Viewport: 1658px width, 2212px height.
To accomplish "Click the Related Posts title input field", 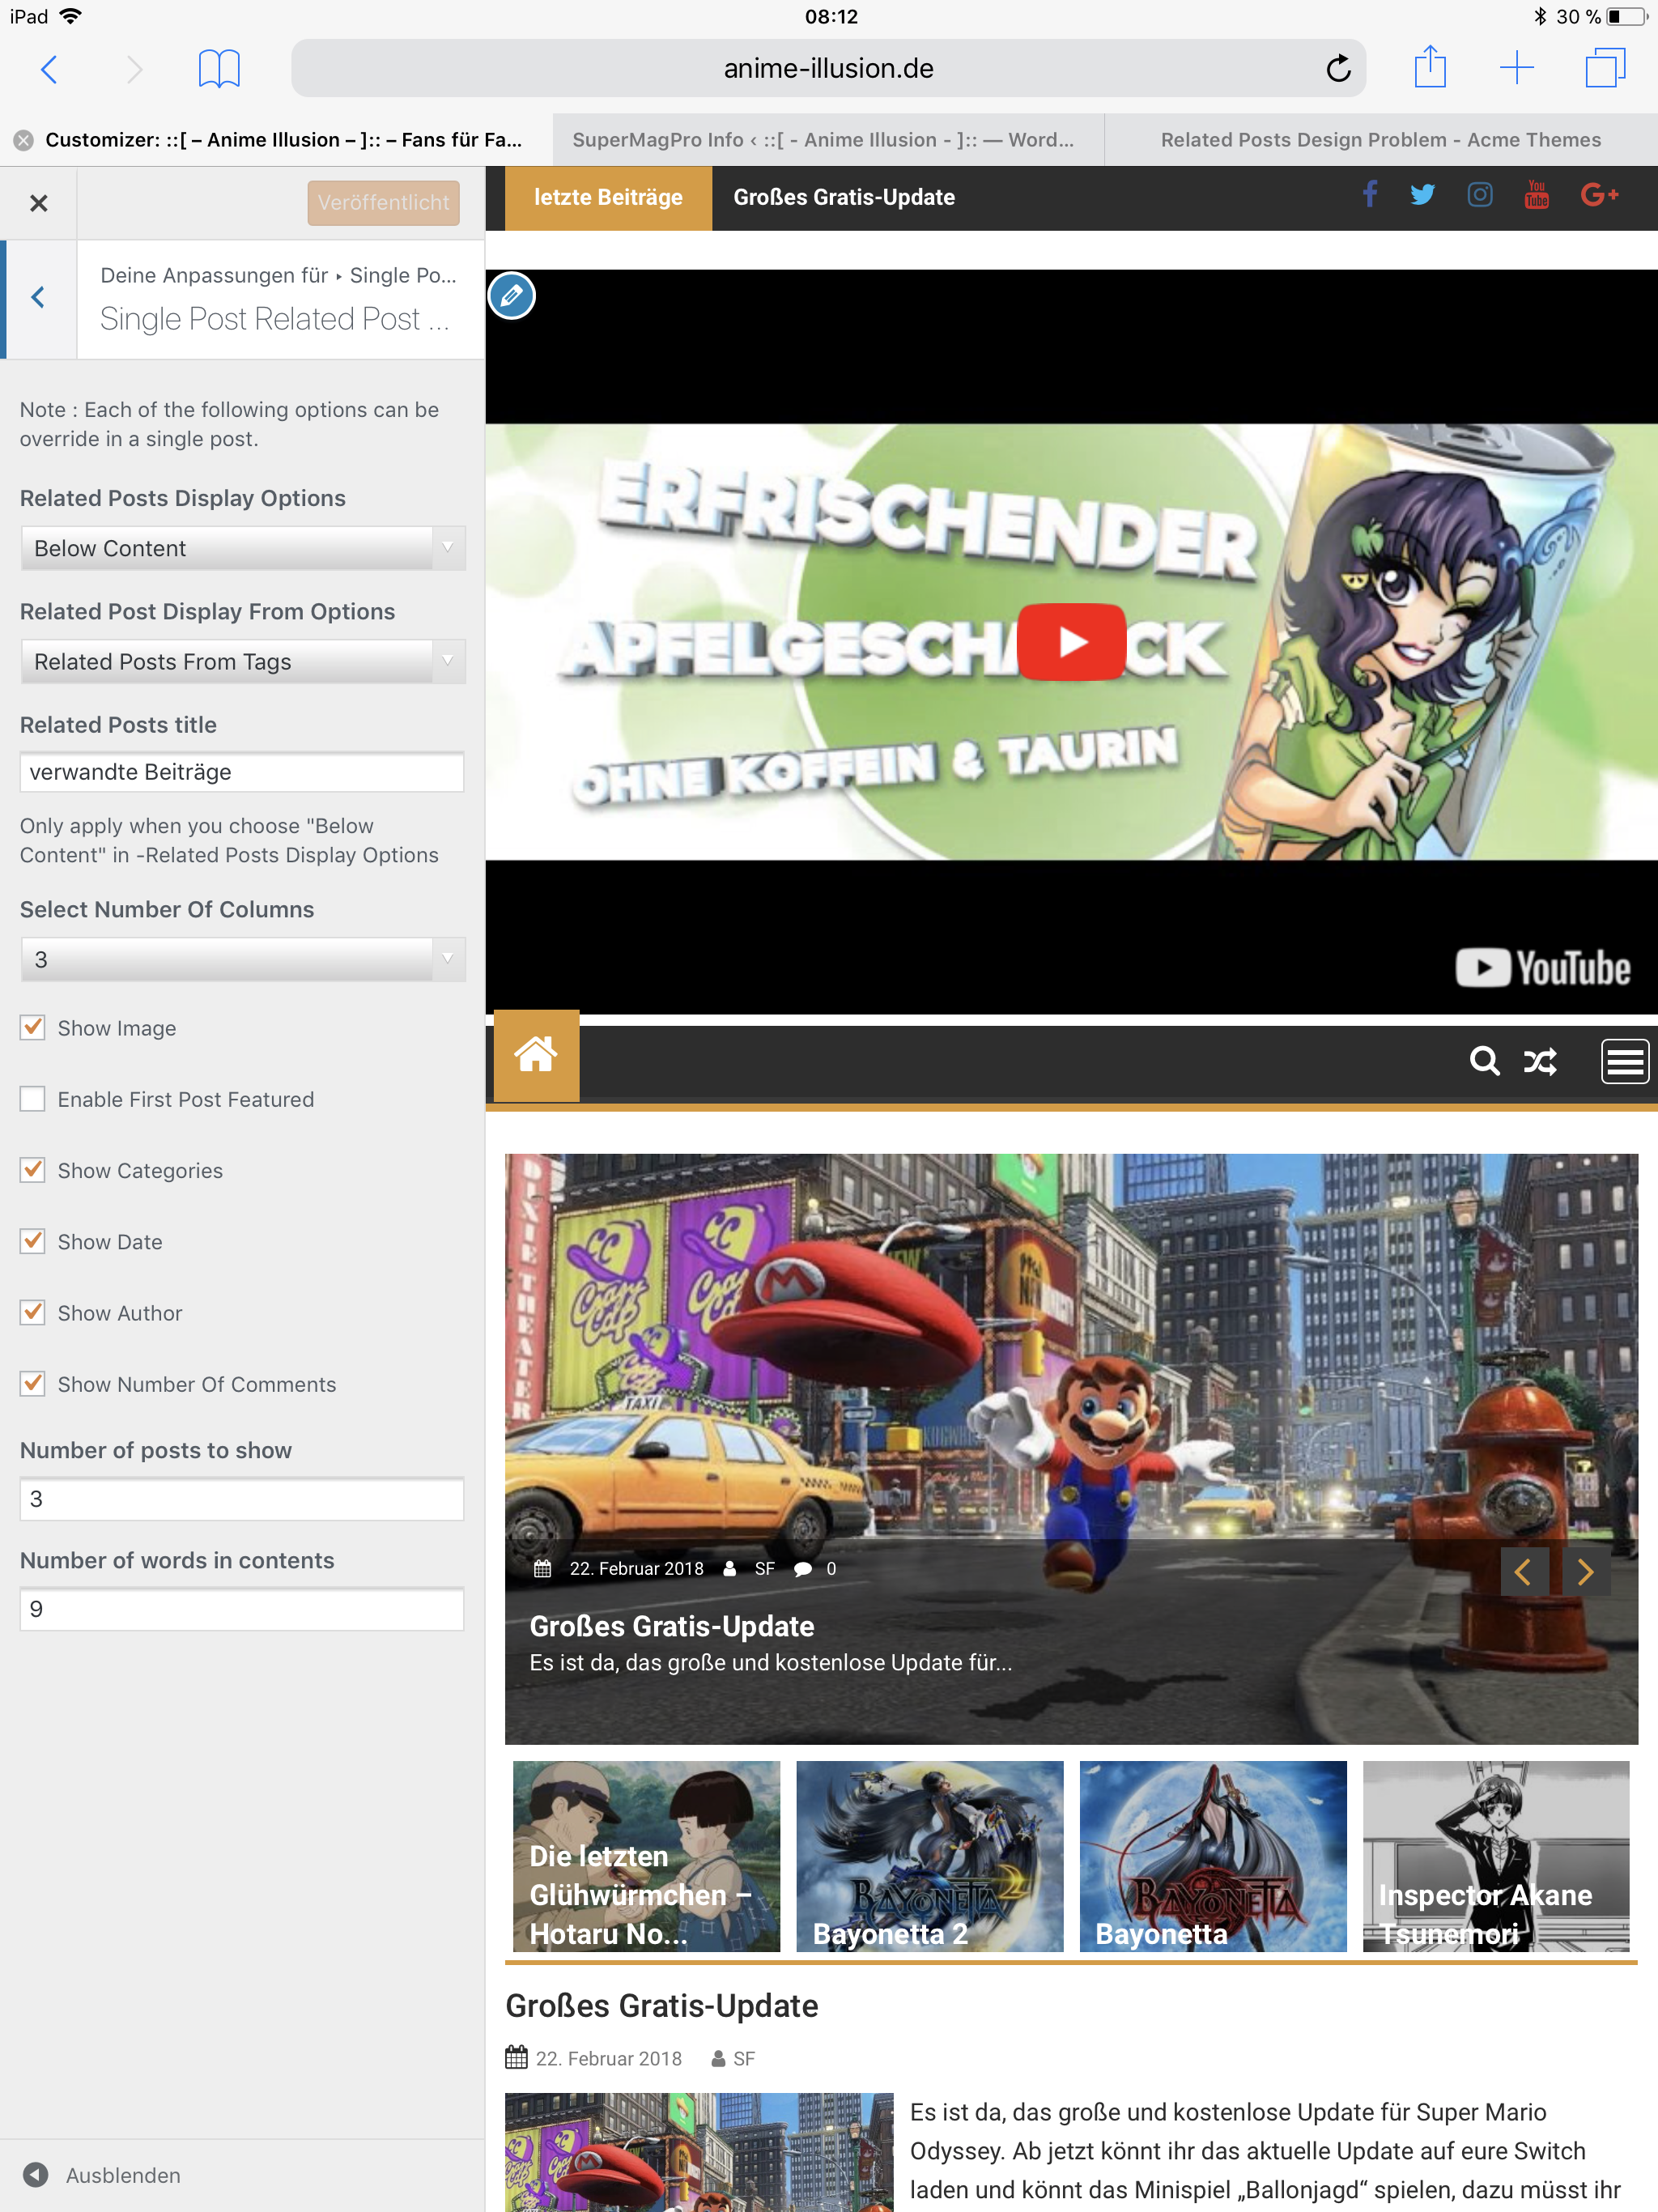I will 242,772.
